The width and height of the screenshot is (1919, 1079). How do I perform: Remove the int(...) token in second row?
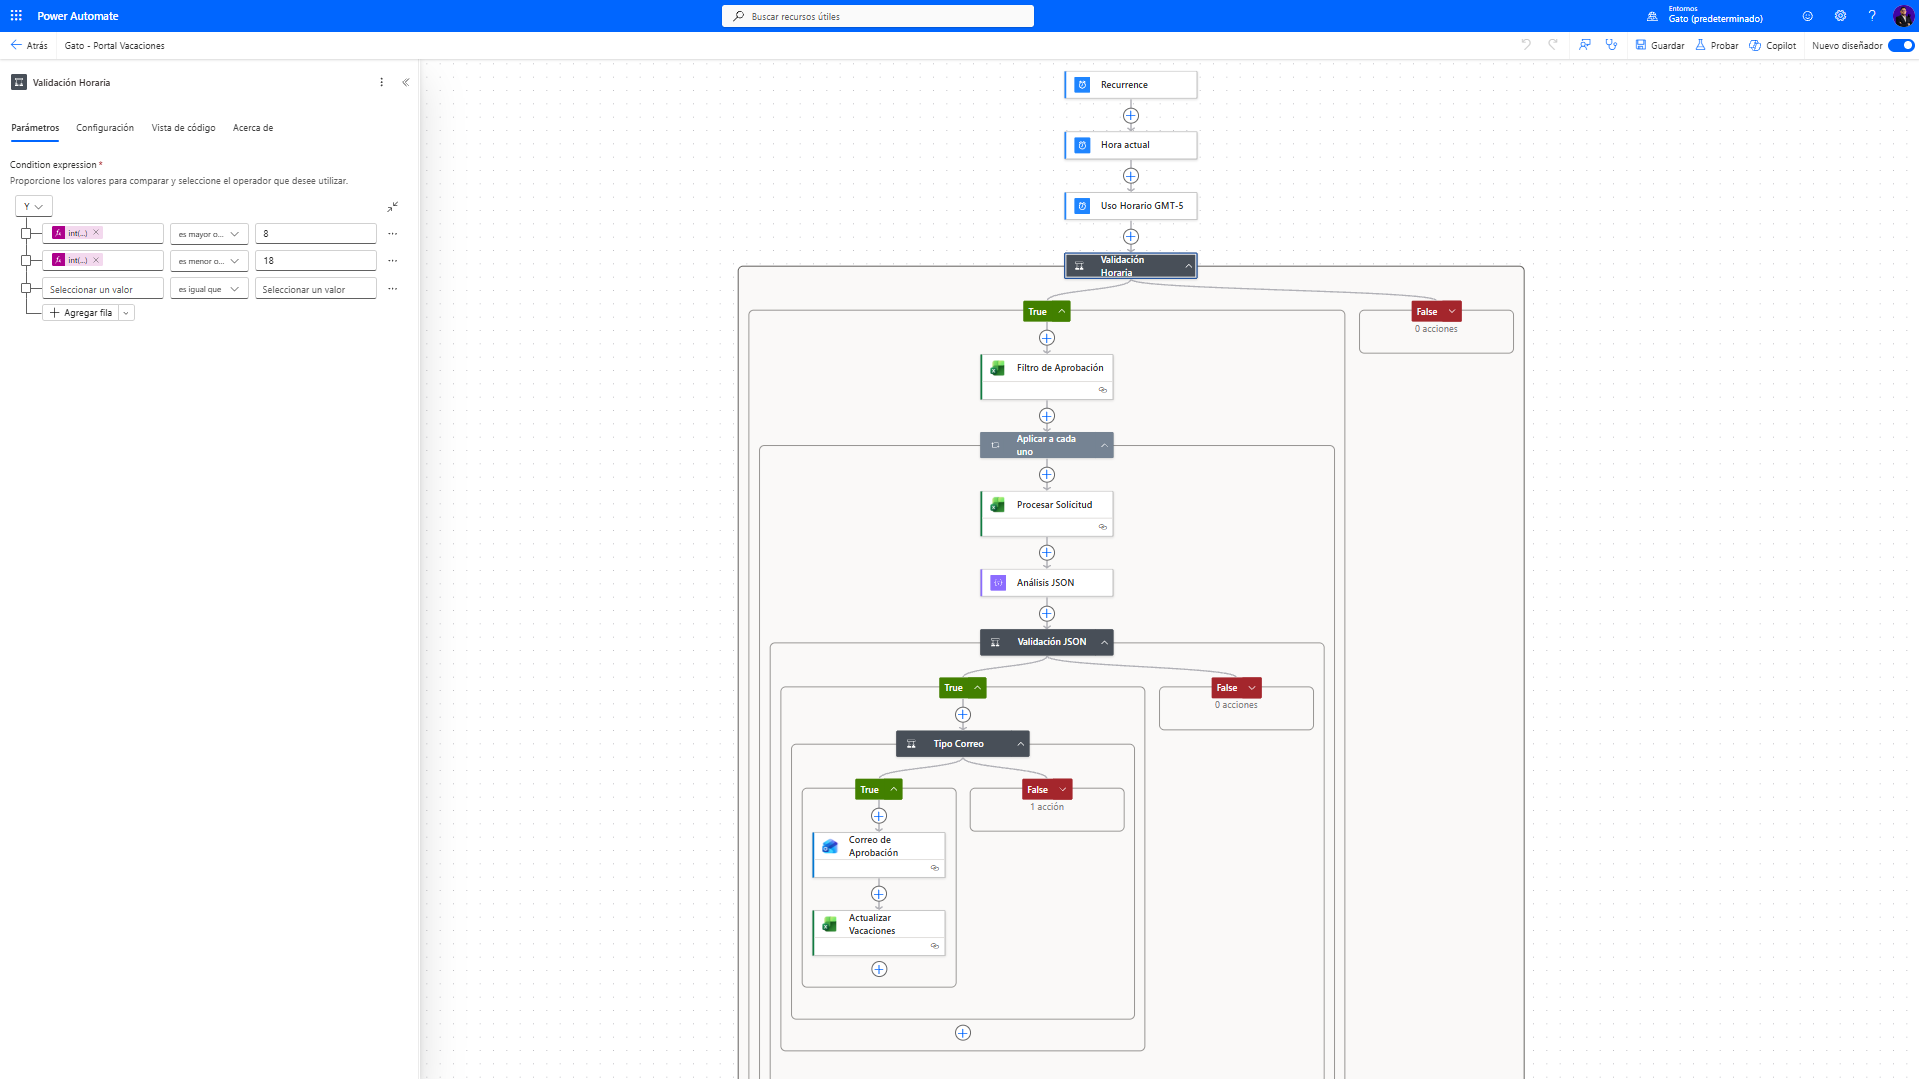tap(96, 260)
